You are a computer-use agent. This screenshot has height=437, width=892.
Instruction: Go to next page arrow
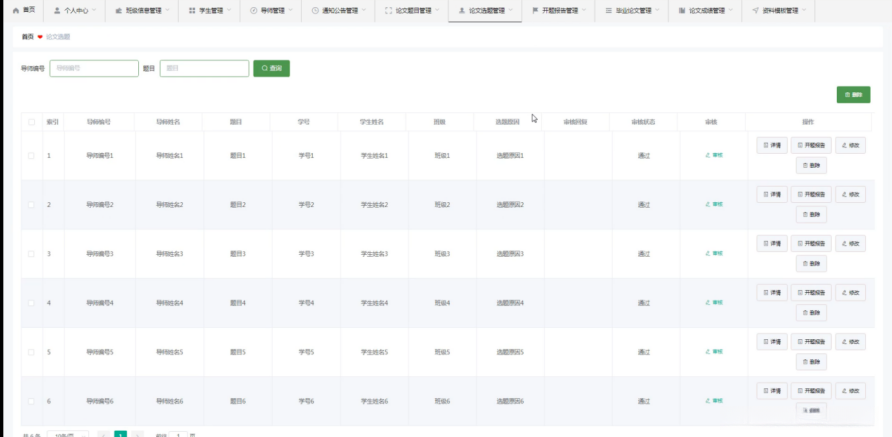[x=138, y=434]
